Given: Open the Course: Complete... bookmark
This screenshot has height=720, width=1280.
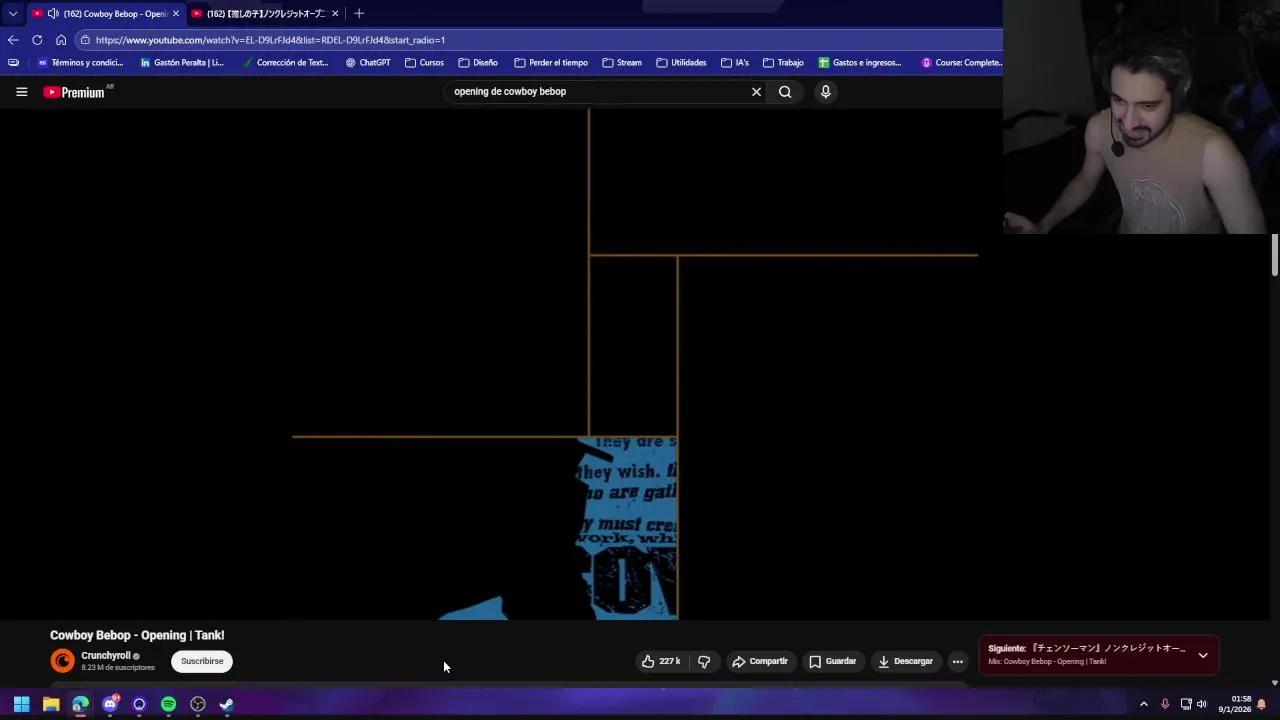Looking at the screenshot, I should point(961,63).
